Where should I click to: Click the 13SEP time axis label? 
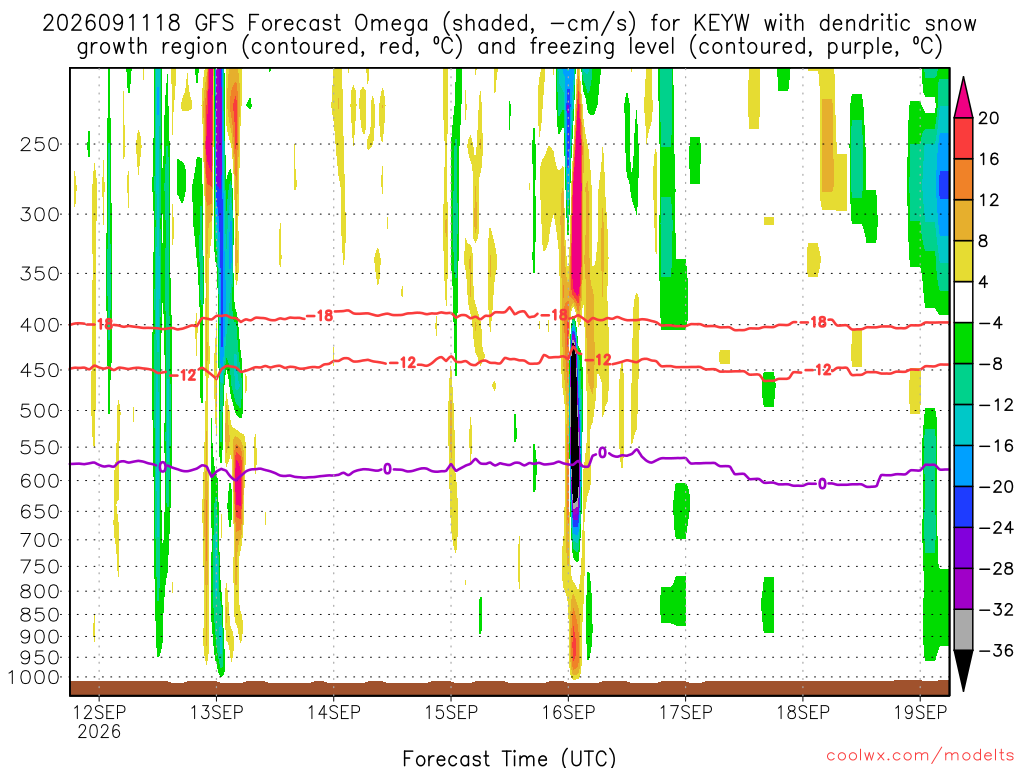click(217, 712)
